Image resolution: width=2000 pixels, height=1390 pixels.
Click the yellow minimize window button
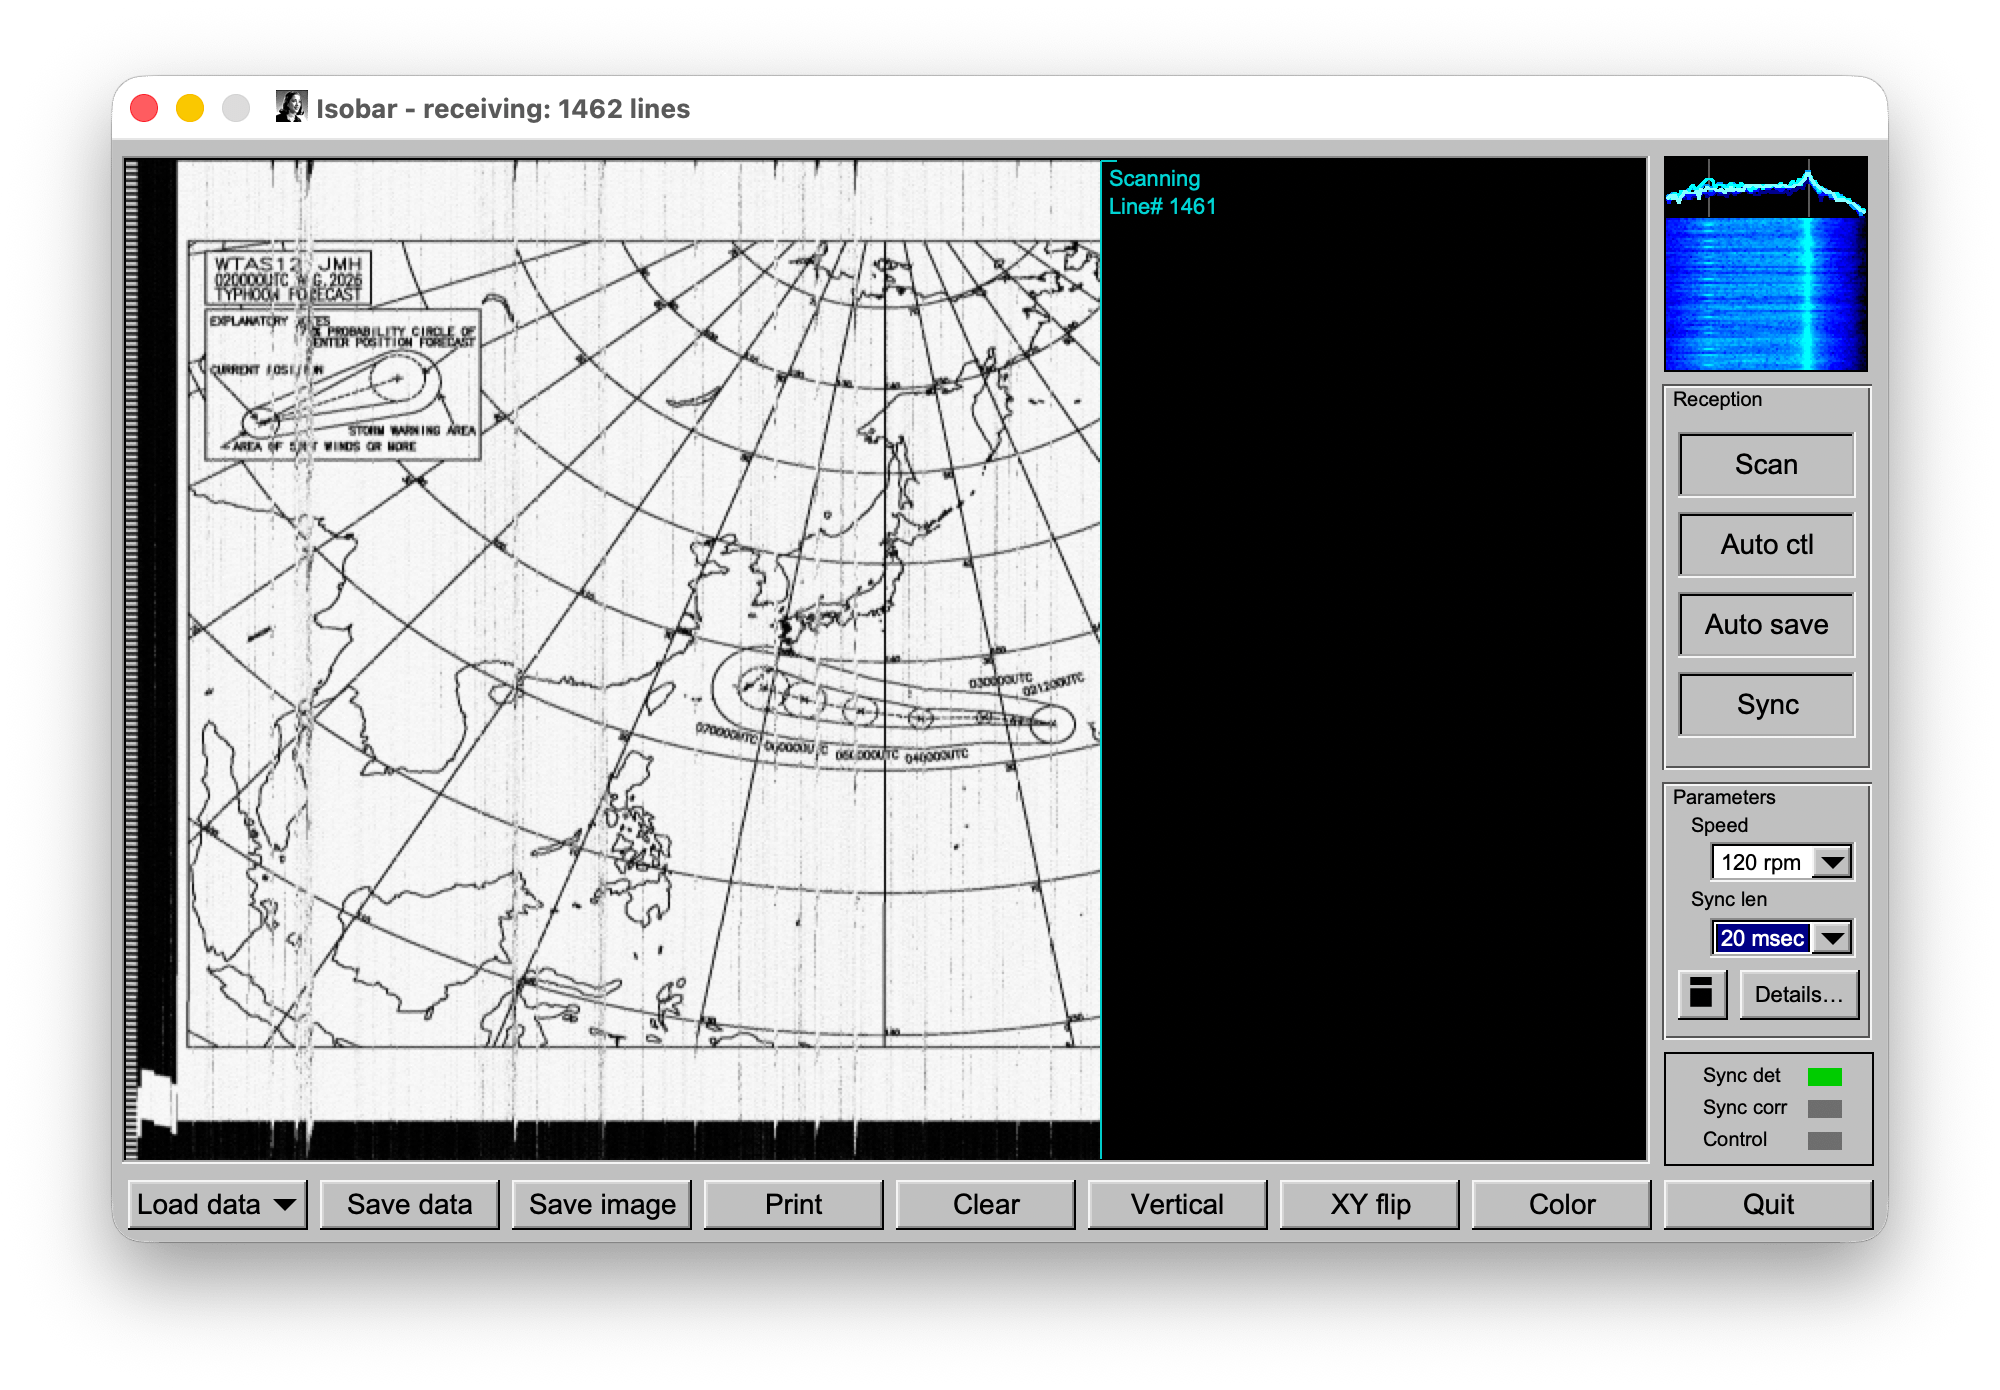click(x=190, y=108)
